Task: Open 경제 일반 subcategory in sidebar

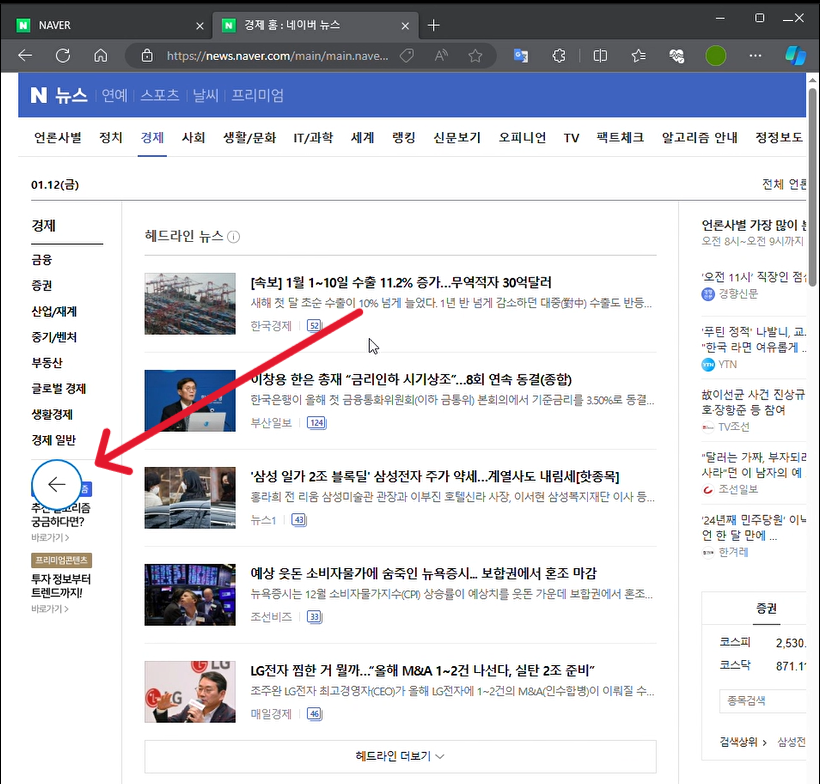Action: pyautogui.click(x=54, y=440)
